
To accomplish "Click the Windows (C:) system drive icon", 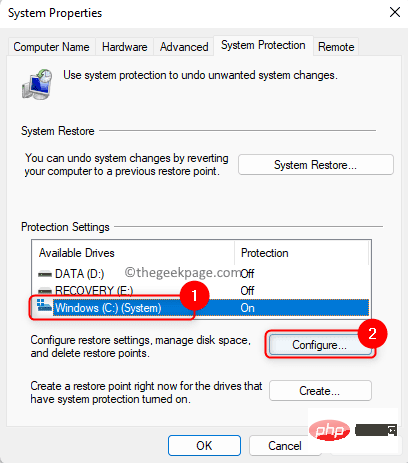I will 44,306.
